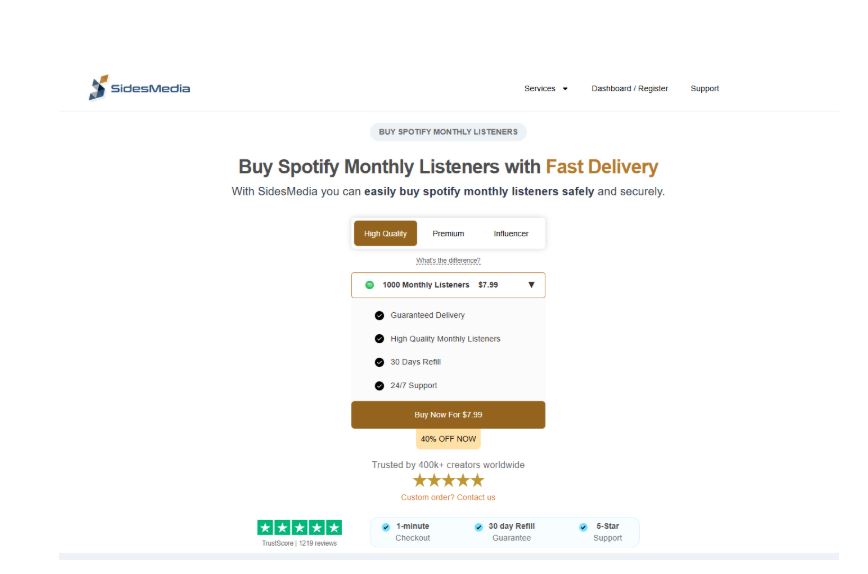This screenshot has width=868, height=574.
Task: Click the blue check icon beside 1-minute Checkout
Action: click(386, 527)
